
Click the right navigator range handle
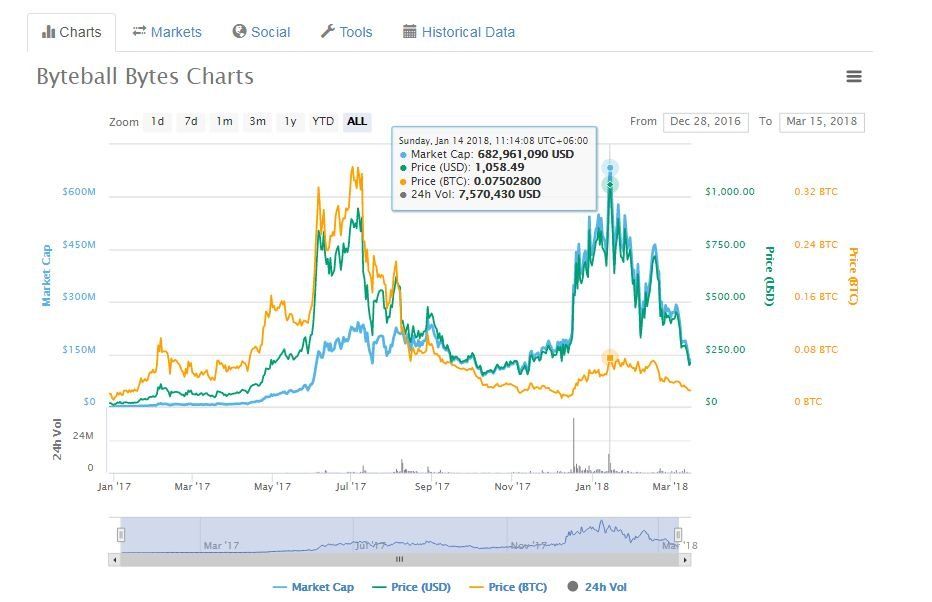pyautogui.click(x=678, y=535)
